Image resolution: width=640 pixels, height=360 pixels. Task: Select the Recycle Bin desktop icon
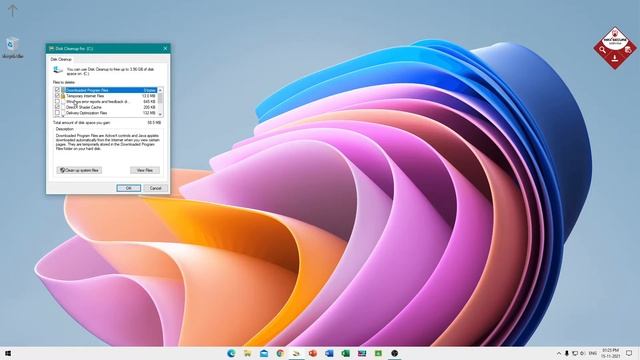click(x=12, y=47)
